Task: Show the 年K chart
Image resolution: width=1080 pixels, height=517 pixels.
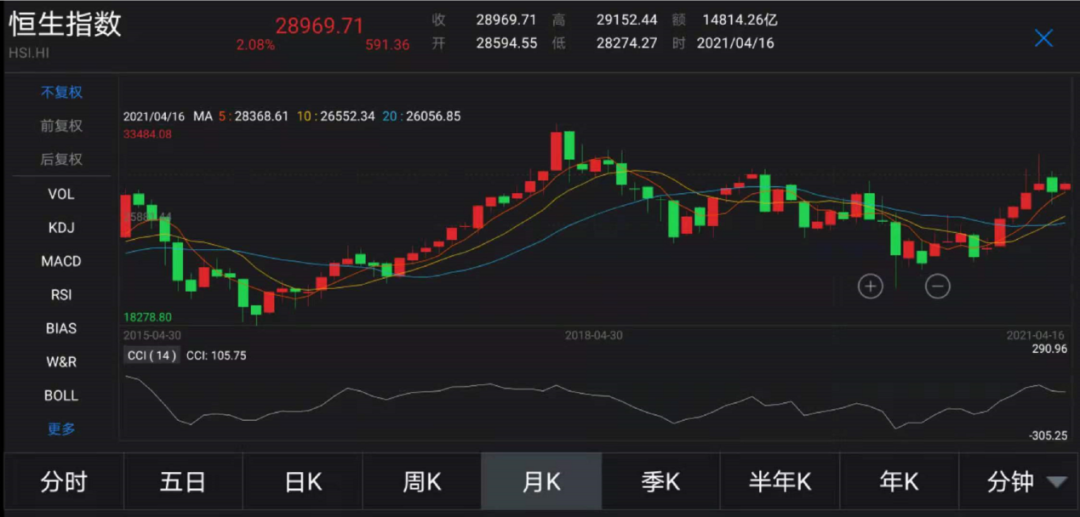Action: click(899, 482)
